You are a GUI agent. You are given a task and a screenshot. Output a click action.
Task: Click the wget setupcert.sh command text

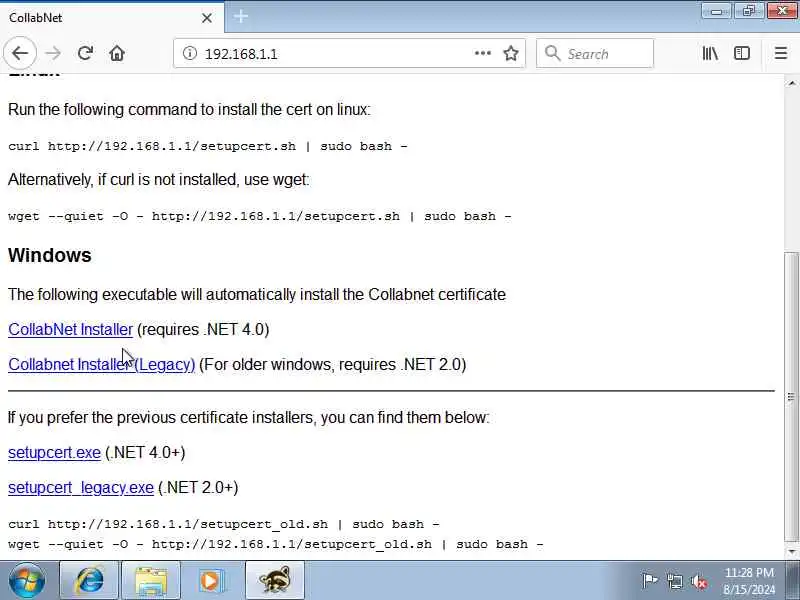point(260,216)
